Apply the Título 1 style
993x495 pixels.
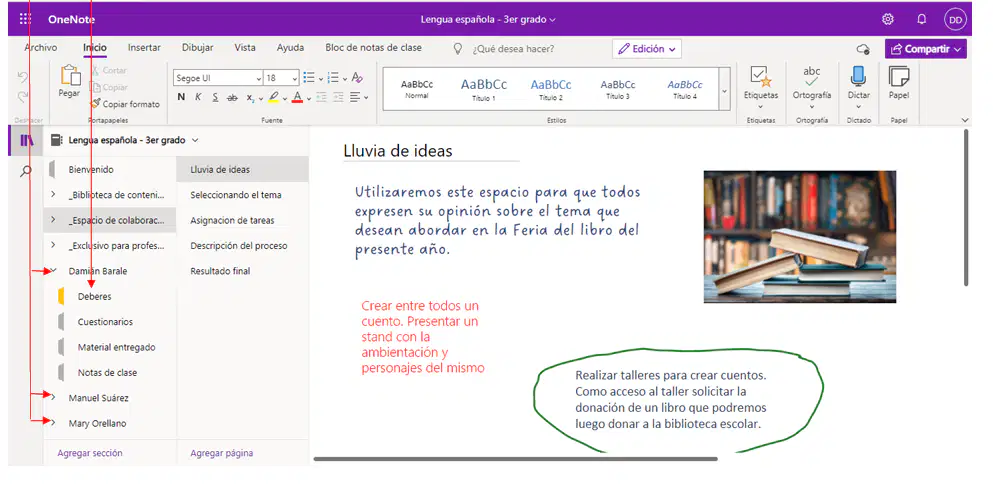pyautogui.click(x=484, y=90)
